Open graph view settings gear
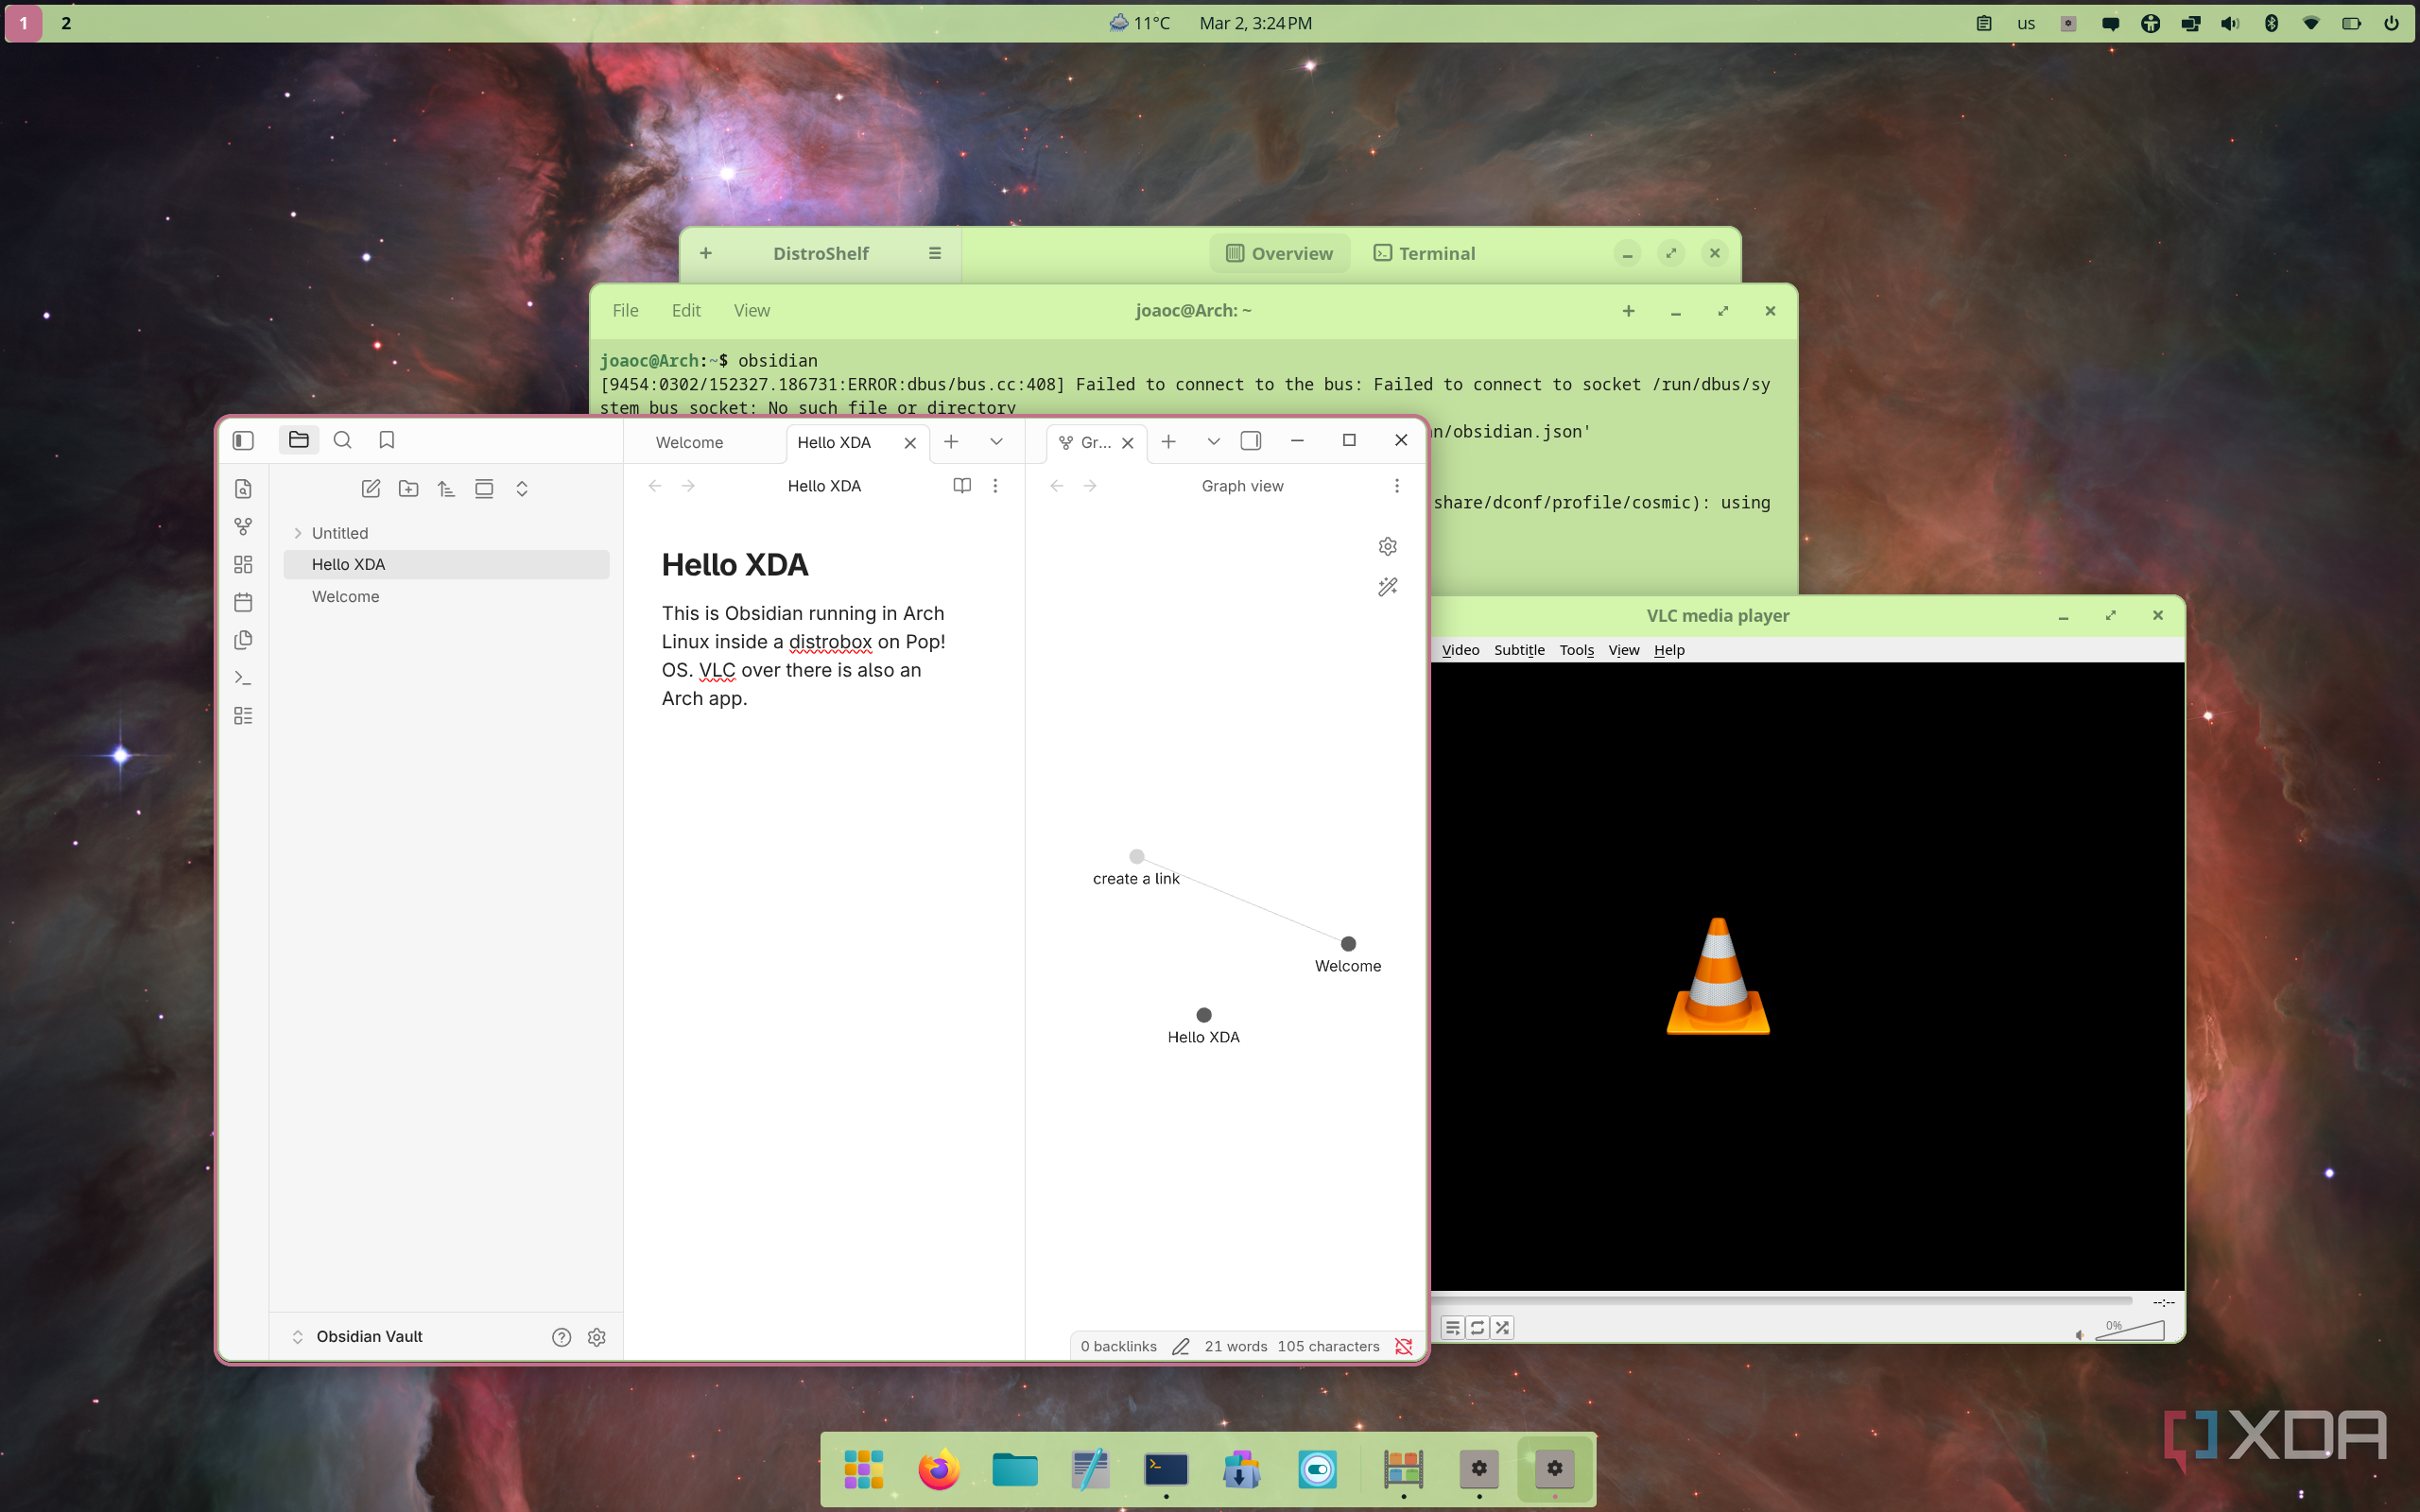The width and height of the screenshot is (2420, 1512). point(1388,547)
